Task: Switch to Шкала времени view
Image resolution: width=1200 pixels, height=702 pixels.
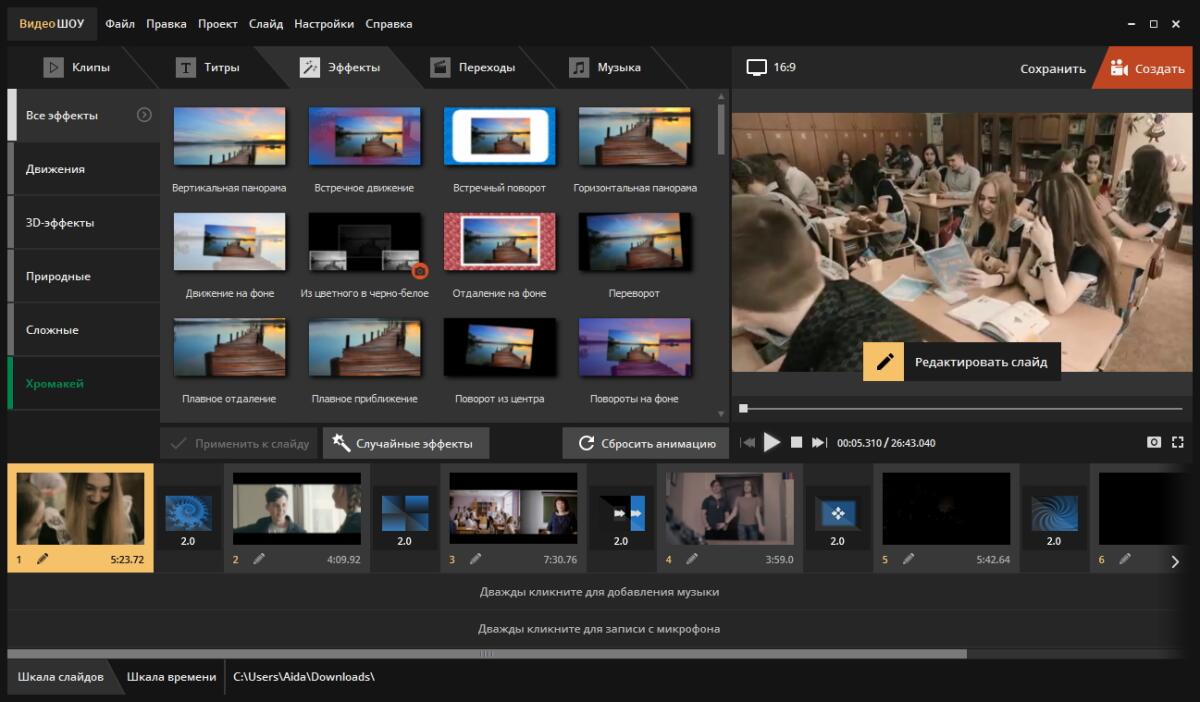Action: [x=171, y=677]
